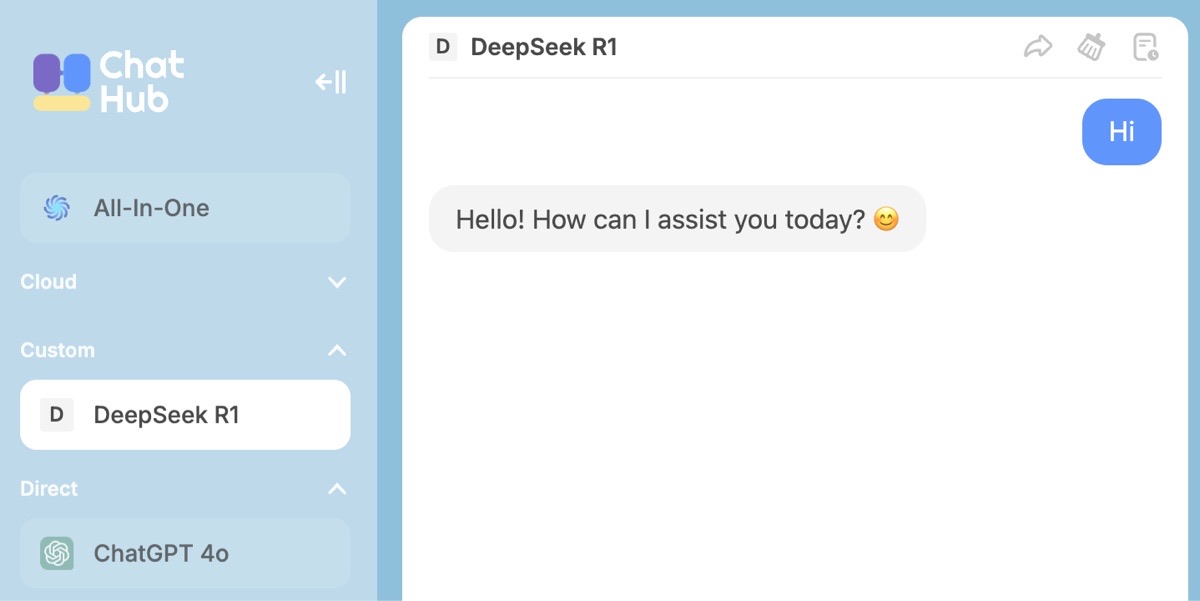Collapse the Custom section chevron
Image resolution: width=1200 pixels, height=601 pixels.
[337, 351]
